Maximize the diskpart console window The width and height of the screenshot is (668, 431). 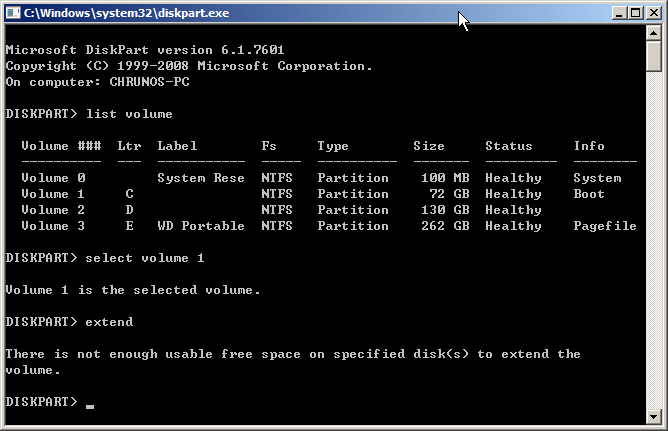(634, 13)
